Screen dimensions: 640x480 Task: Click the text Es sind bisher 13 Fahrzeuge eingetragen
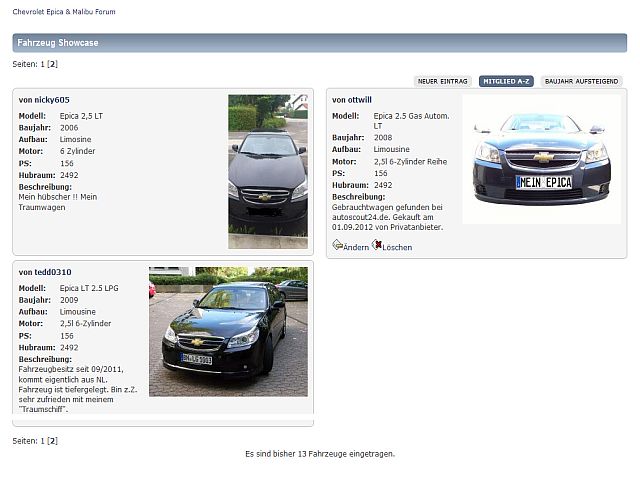[x=320, y=454]
